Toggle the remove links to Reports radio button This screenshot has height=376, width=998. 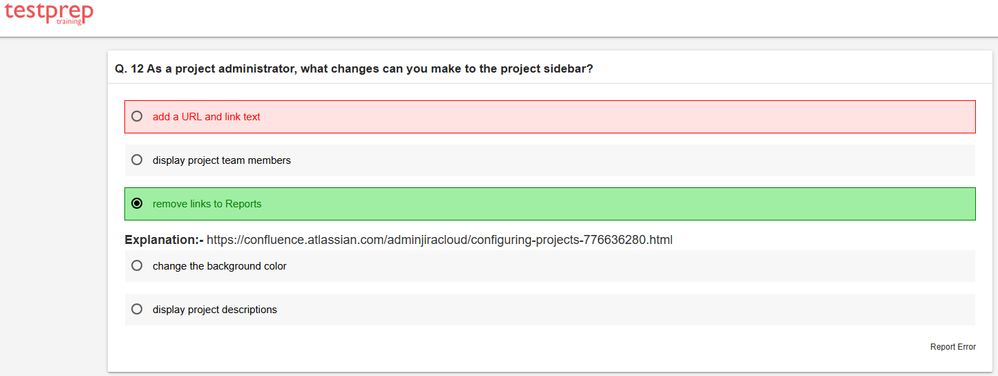[136, 204]
